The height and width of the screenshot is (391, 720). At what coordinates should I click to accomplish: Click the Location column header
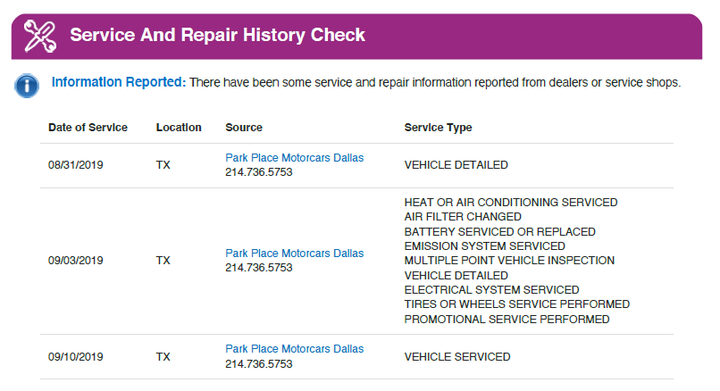(x=179, y=128)
